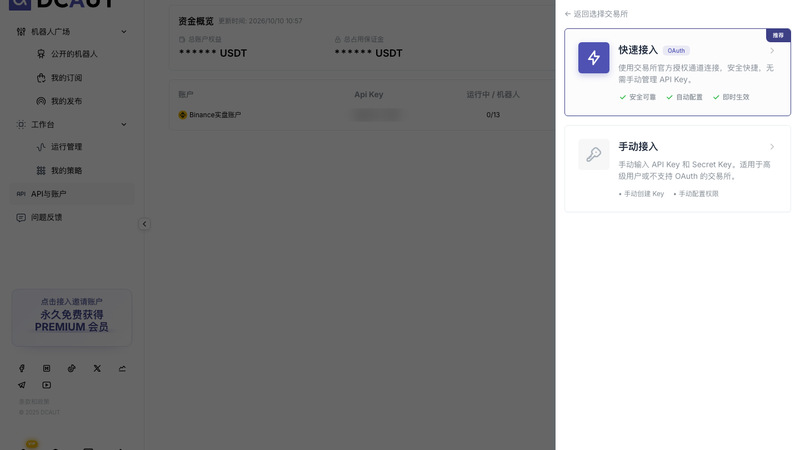The image size is (800, 450).
Task: Collapse the 机器人广场 menu chevron
Action: coord(123,32)
